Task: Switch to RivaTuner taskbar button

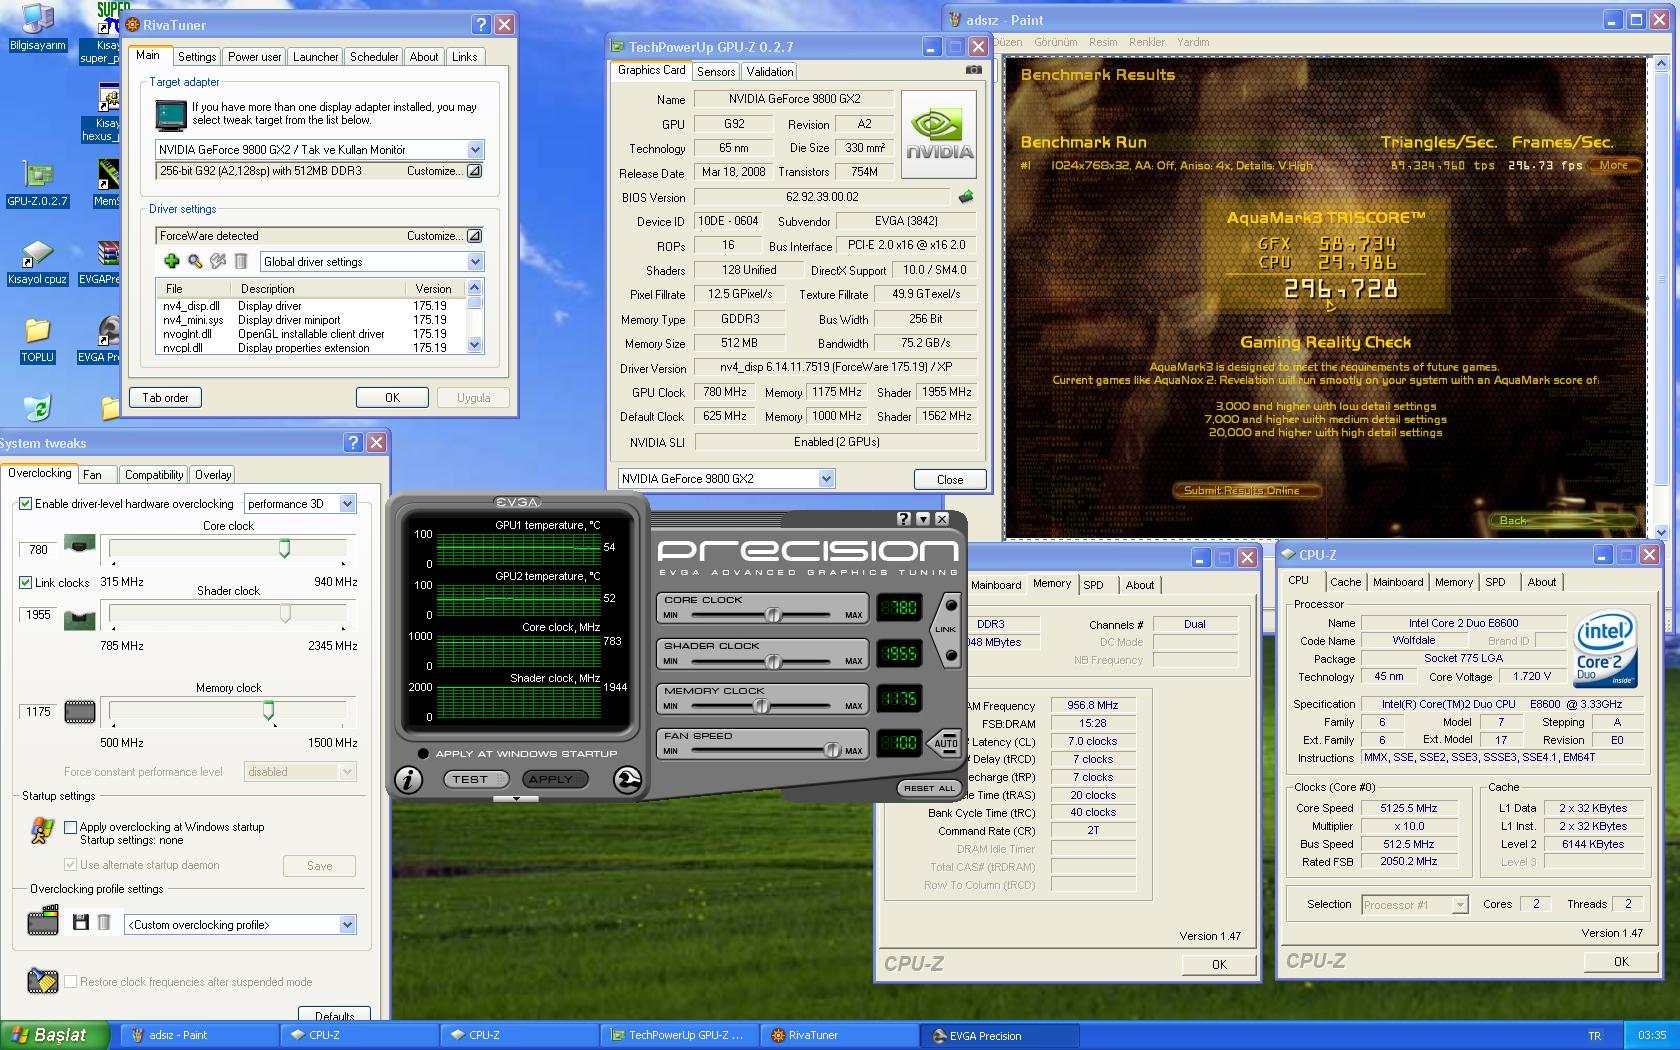Action: [x=838, y=1035]
